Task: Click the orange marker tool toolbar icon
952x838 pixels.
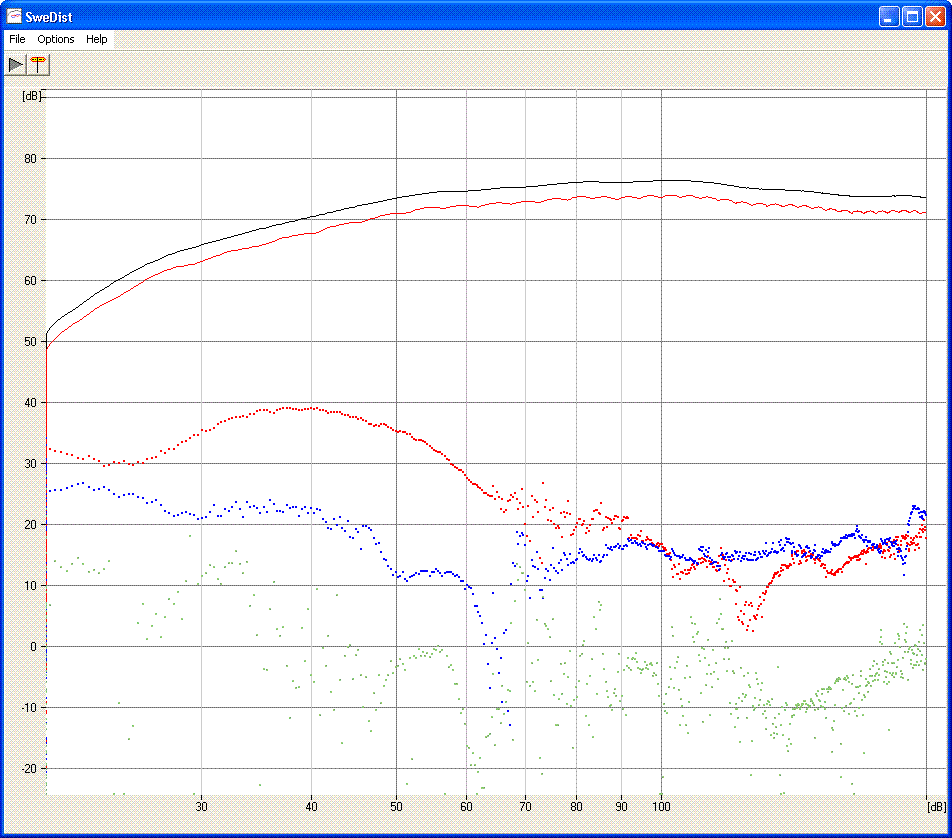Action: [x=38, y=64]
